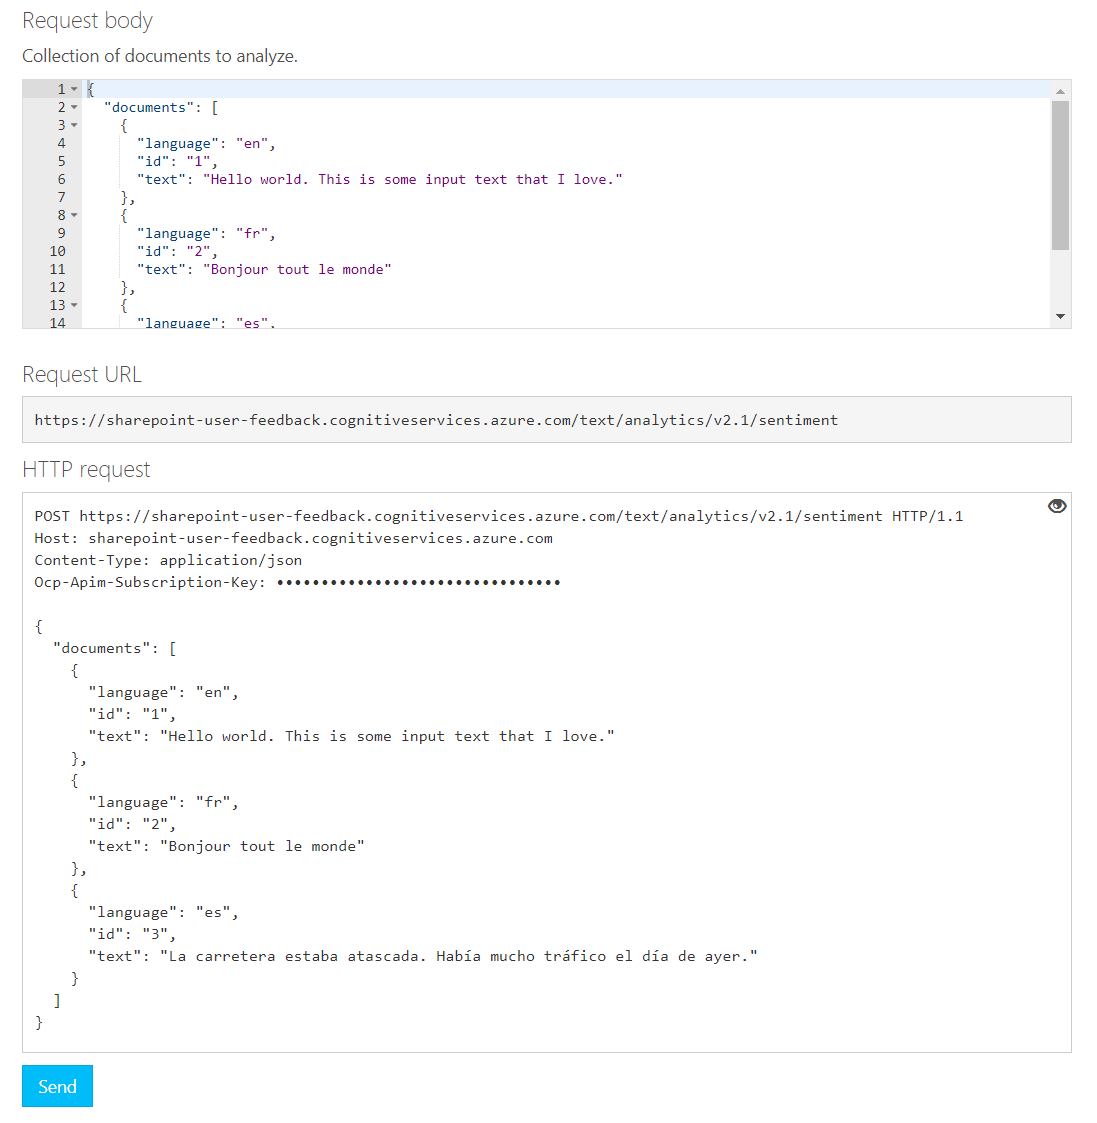The width and height of the screenshot is (1097, 1123).
Task: Click the request body scrollbar down arrow
Action: (1060, 317)
